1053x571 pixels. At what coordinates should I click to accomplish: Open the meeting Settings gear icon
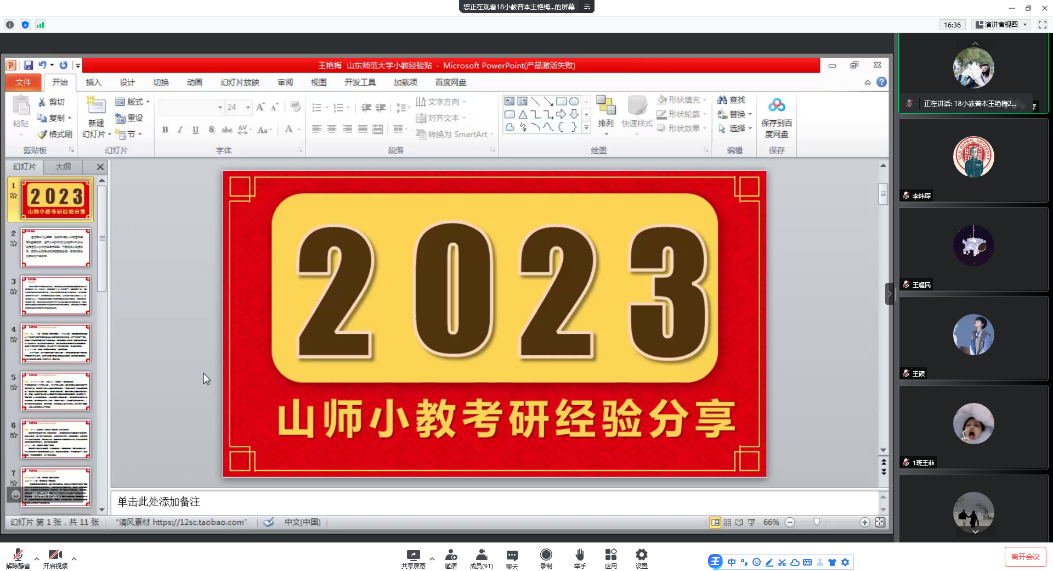coord(641,557)
